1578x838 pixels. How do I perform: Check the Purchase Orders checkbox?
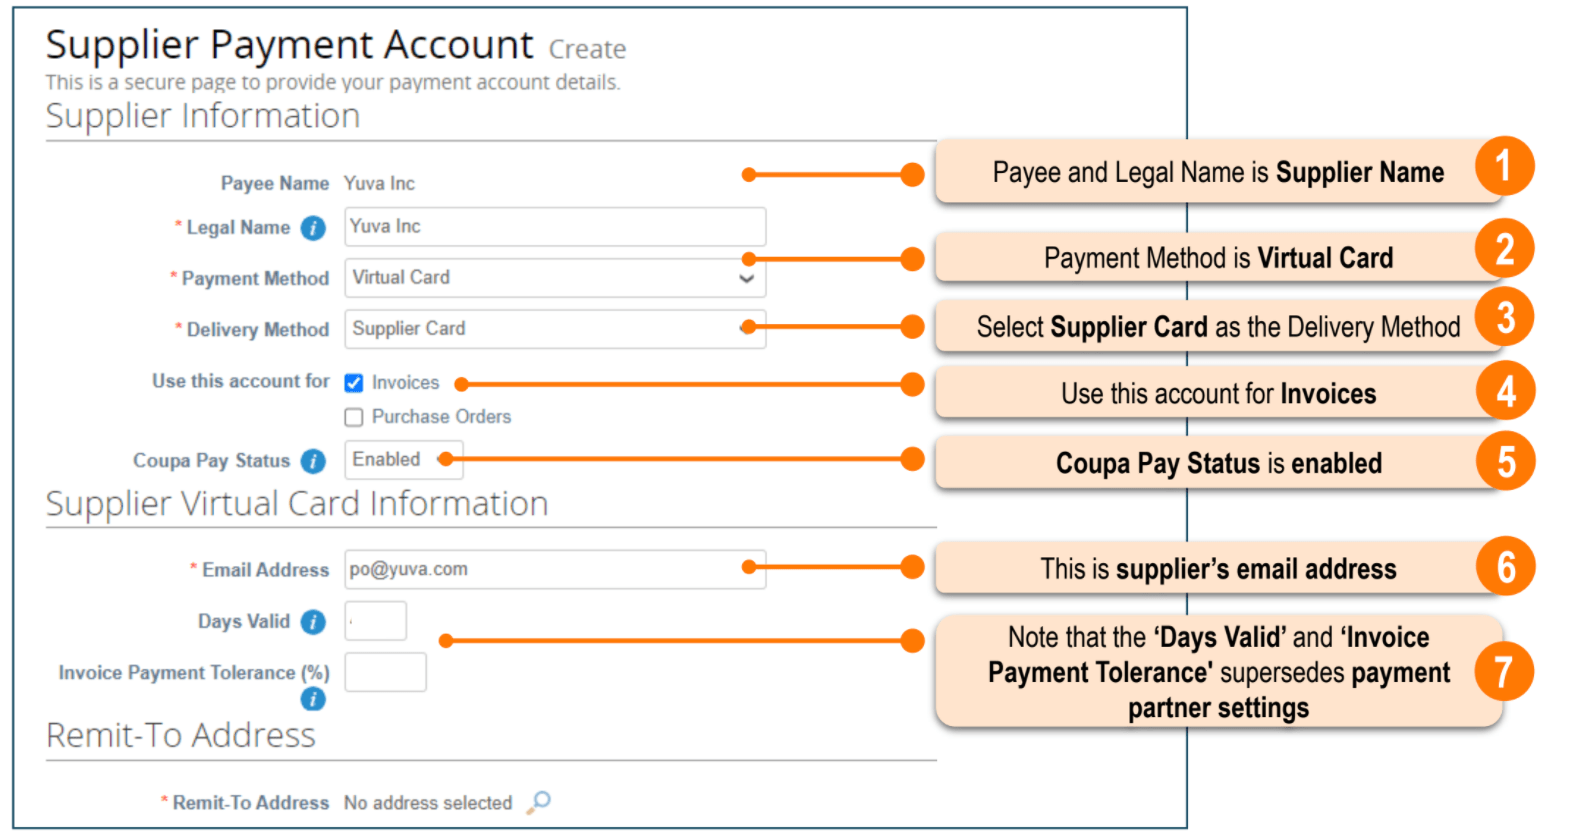pos(354,417)
